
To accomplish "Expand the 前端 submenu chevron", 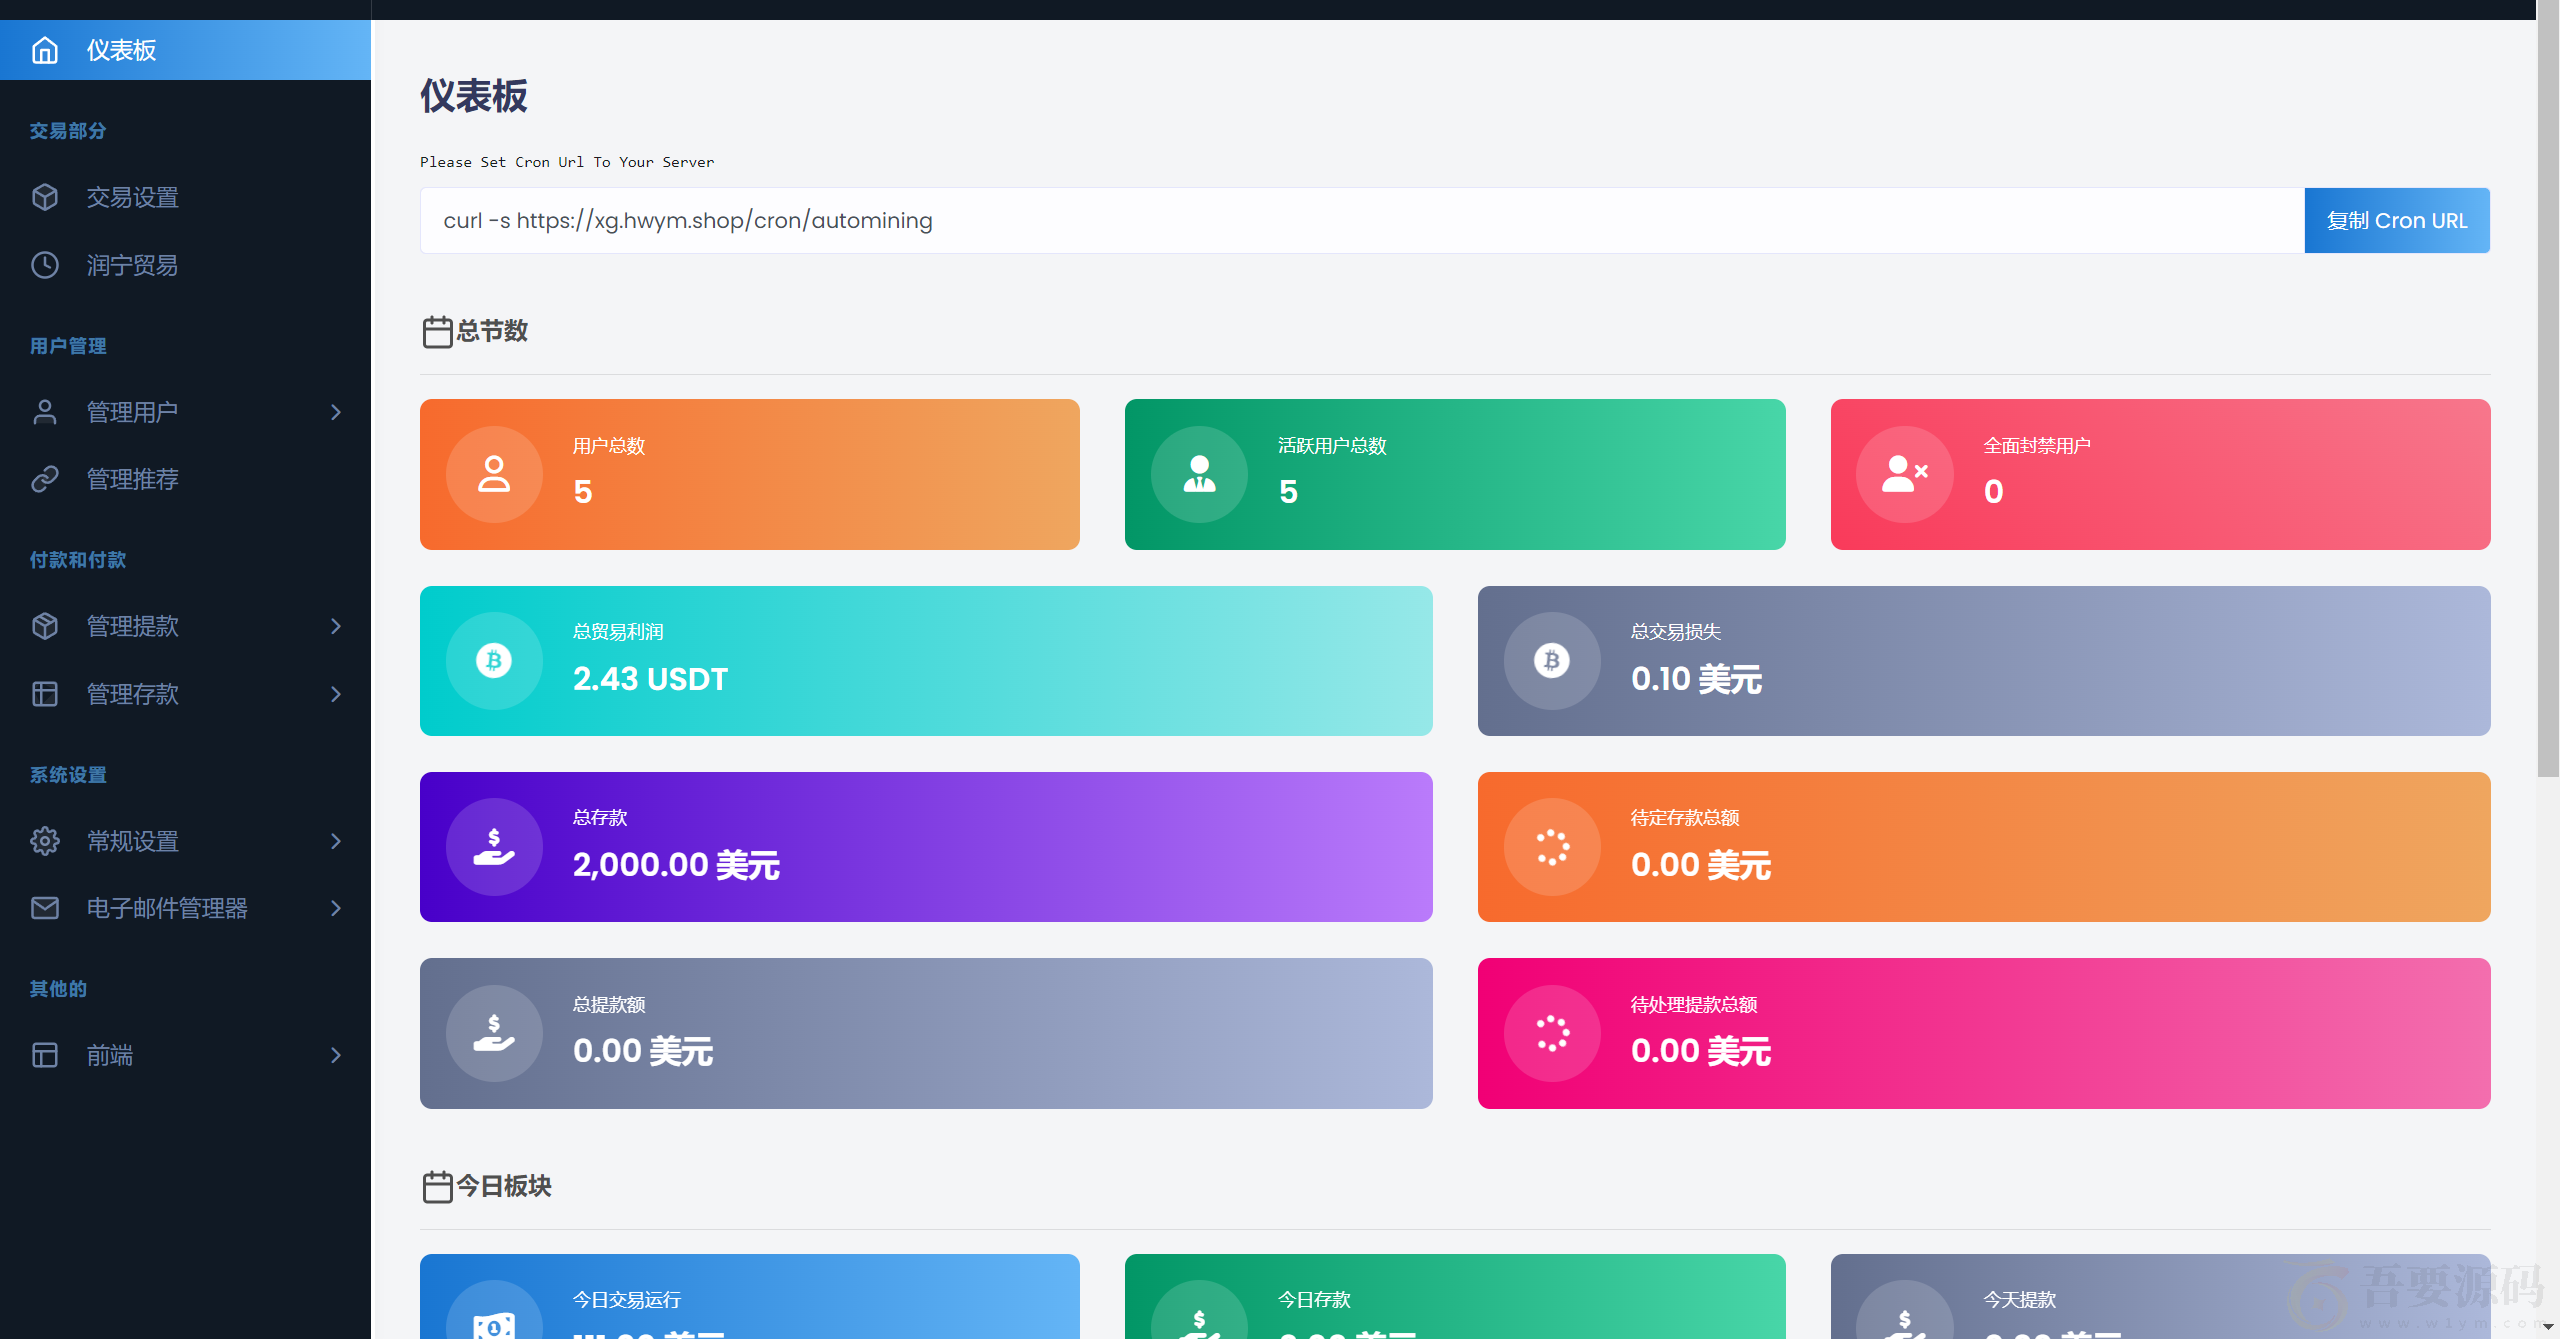I will click(336, 1055).
